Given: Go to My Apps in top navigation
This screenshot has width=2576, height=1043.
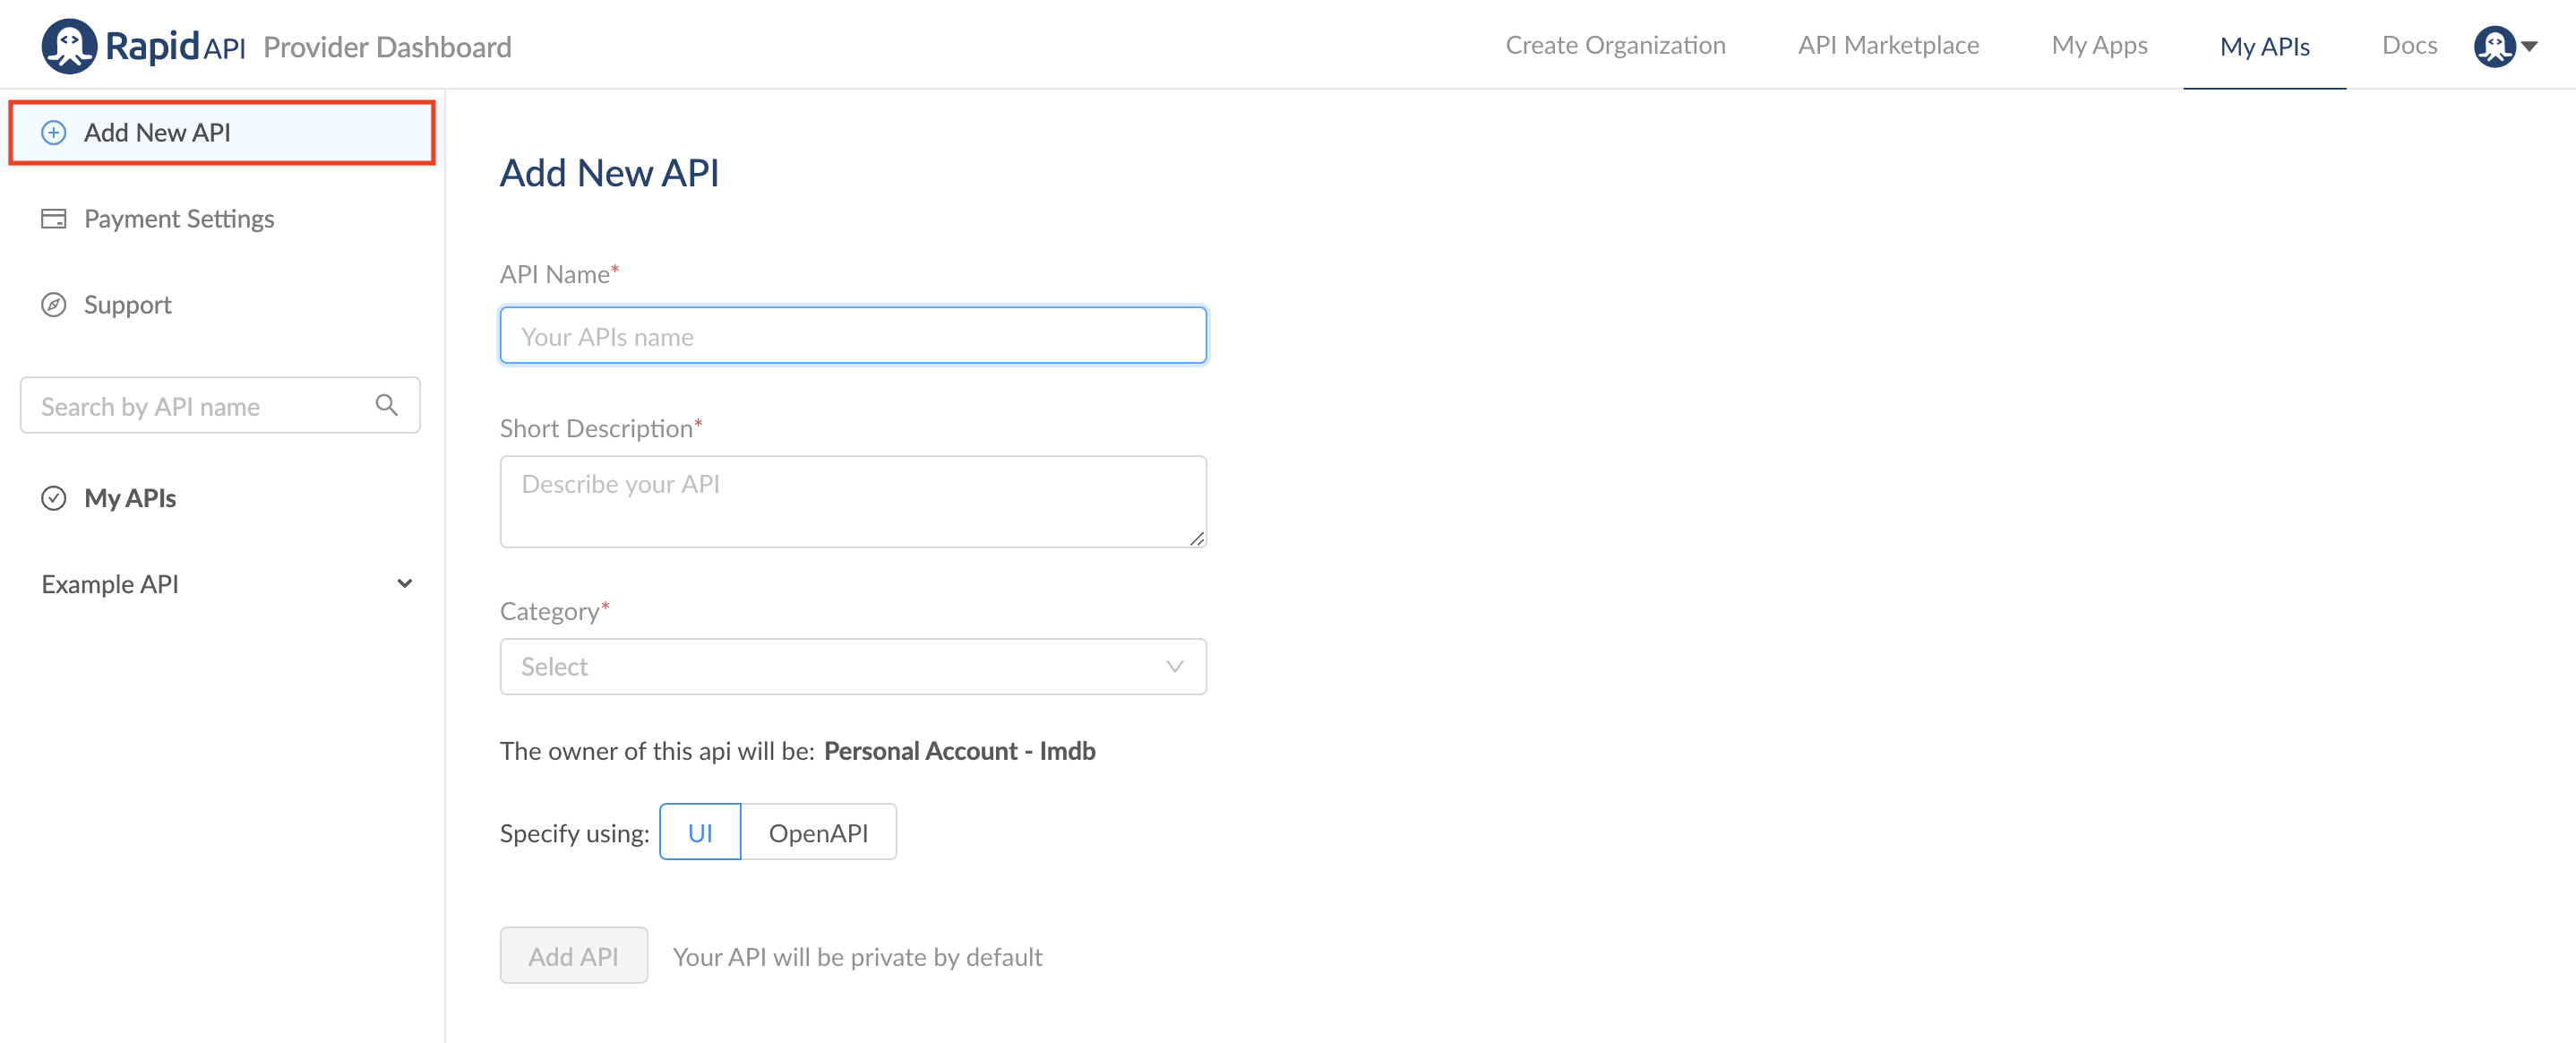Looking at the screenshot, I should pos(2099,46).
